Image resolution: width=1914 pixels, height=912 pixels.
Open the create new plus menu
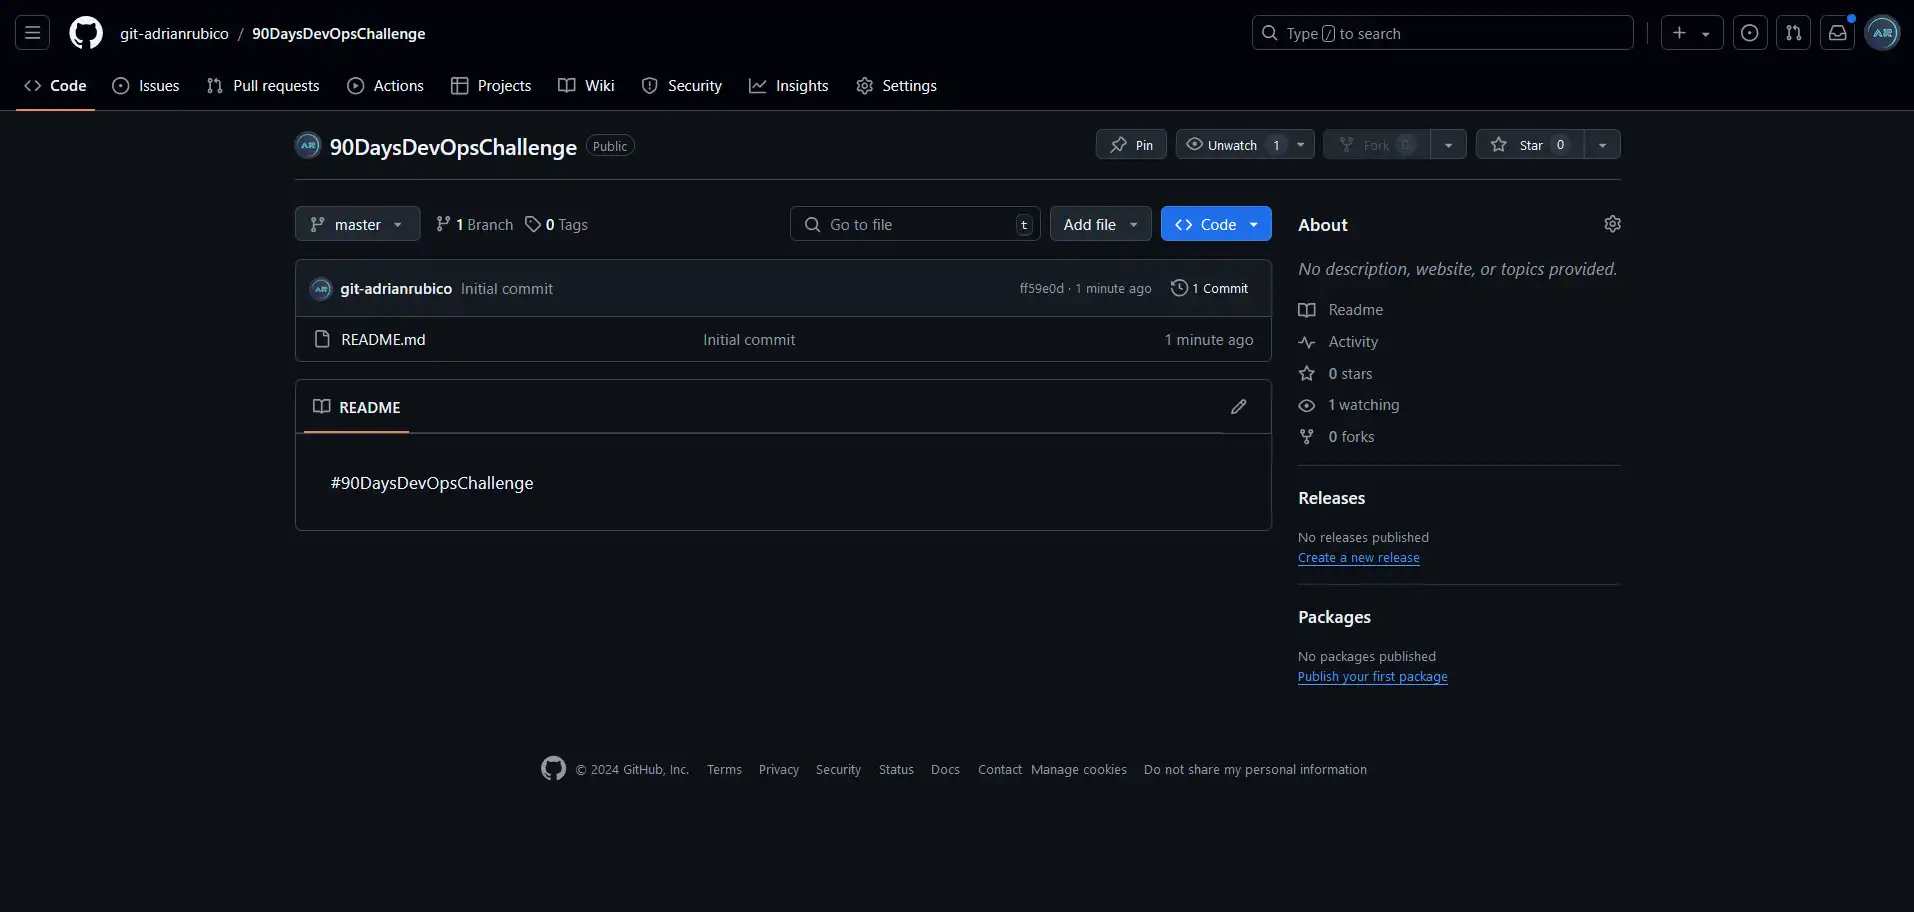[1680, 33]
